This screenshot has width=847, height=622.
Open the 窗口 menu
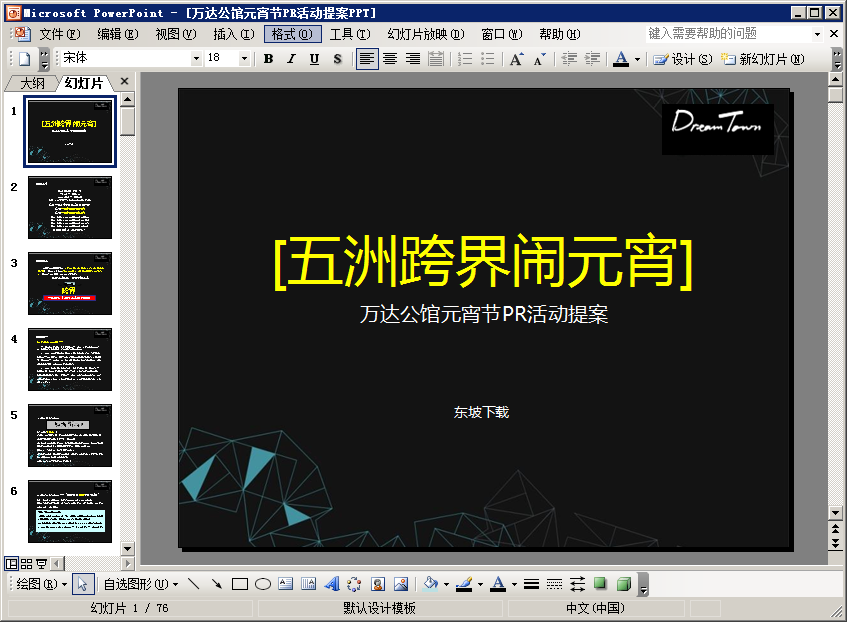tap(502, 34)
